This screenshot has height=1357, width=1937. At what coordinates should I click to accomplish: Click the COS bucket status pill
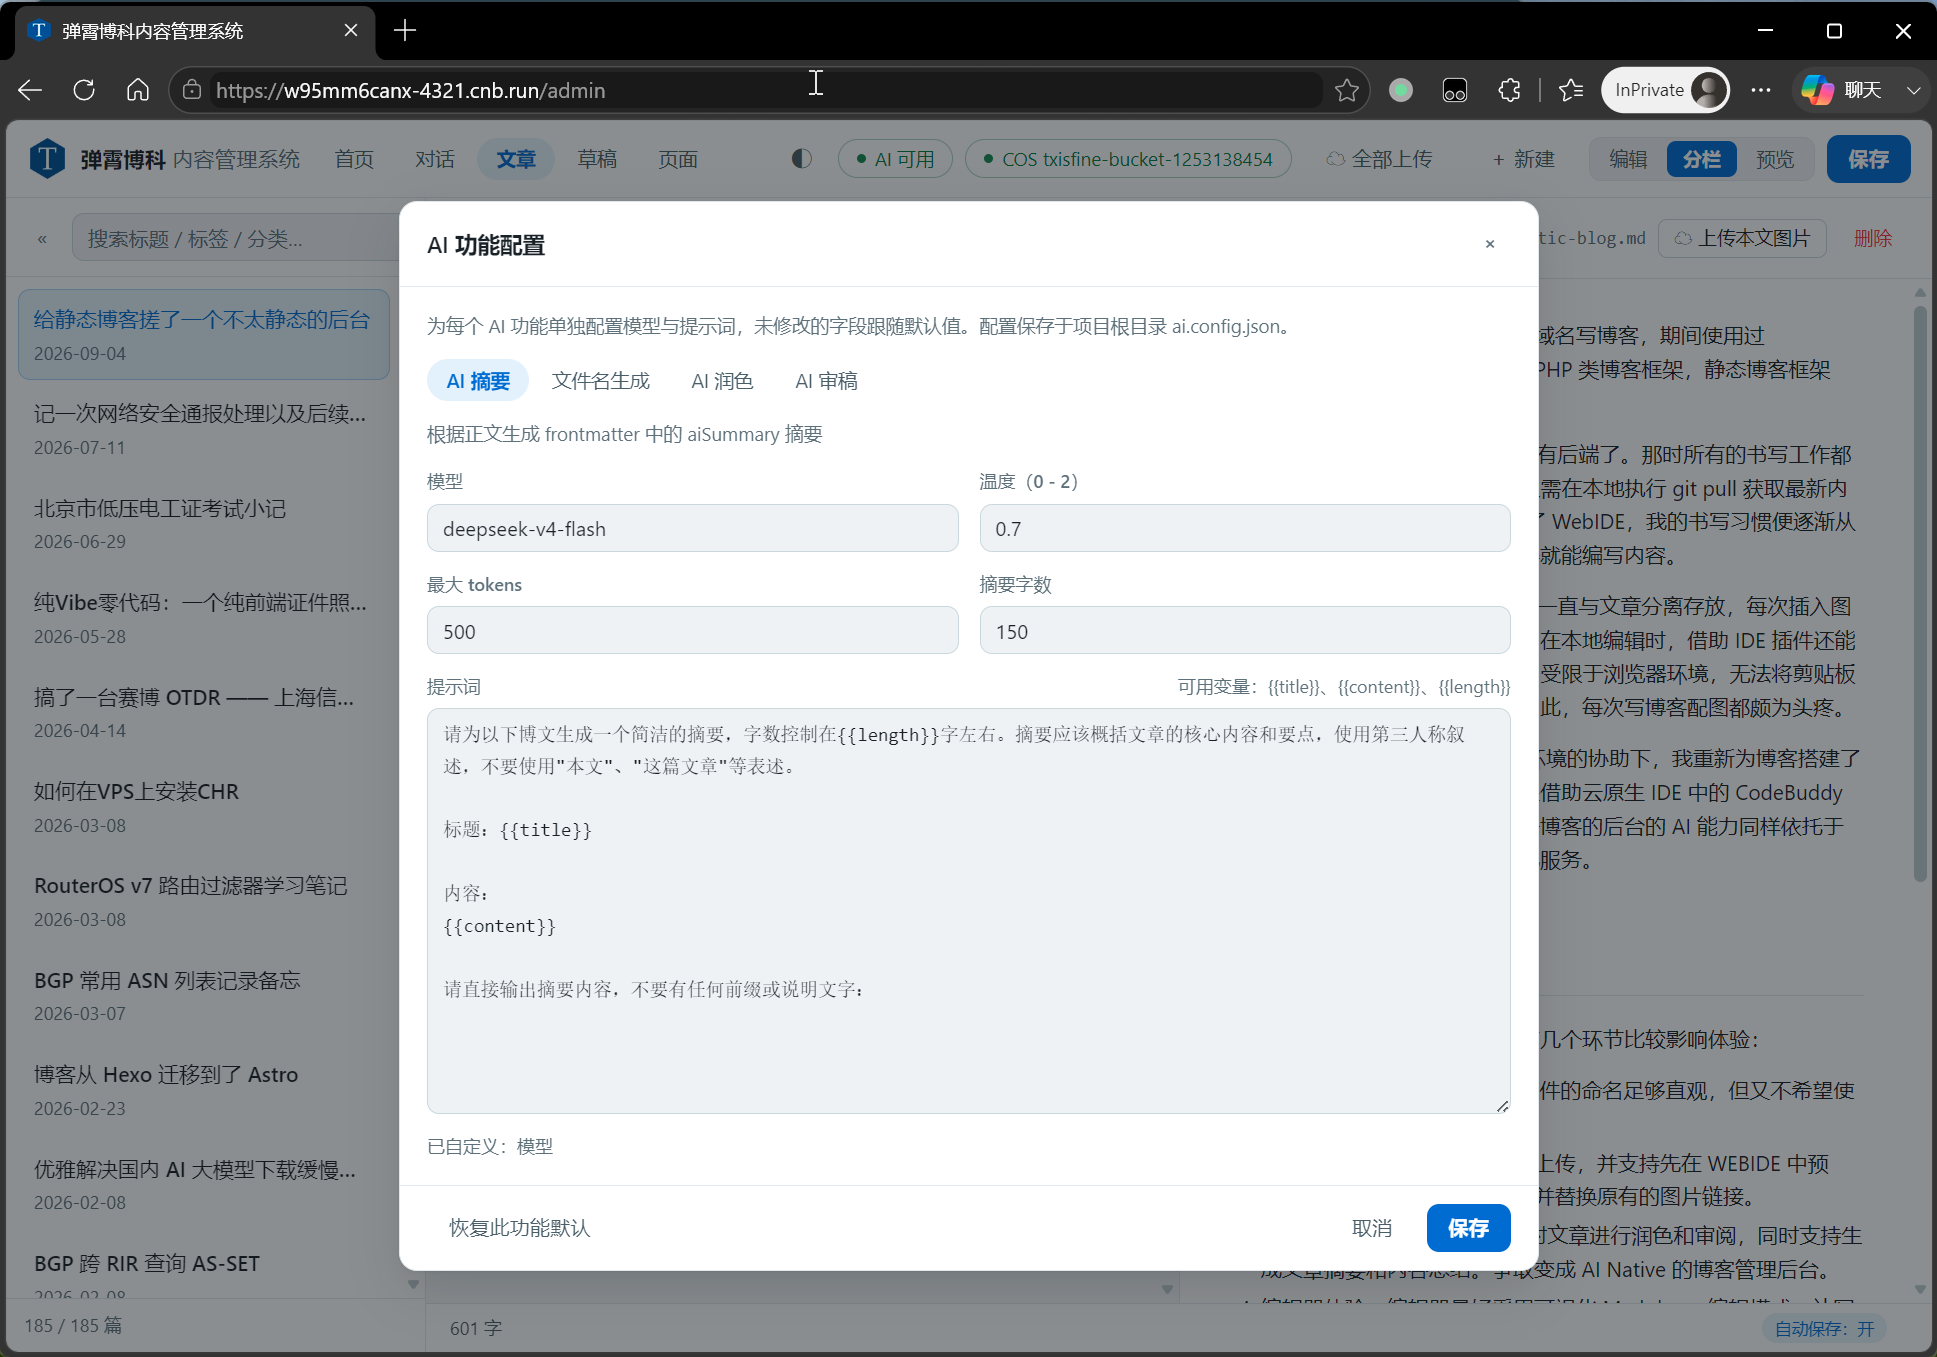(x=1128, y=159)
